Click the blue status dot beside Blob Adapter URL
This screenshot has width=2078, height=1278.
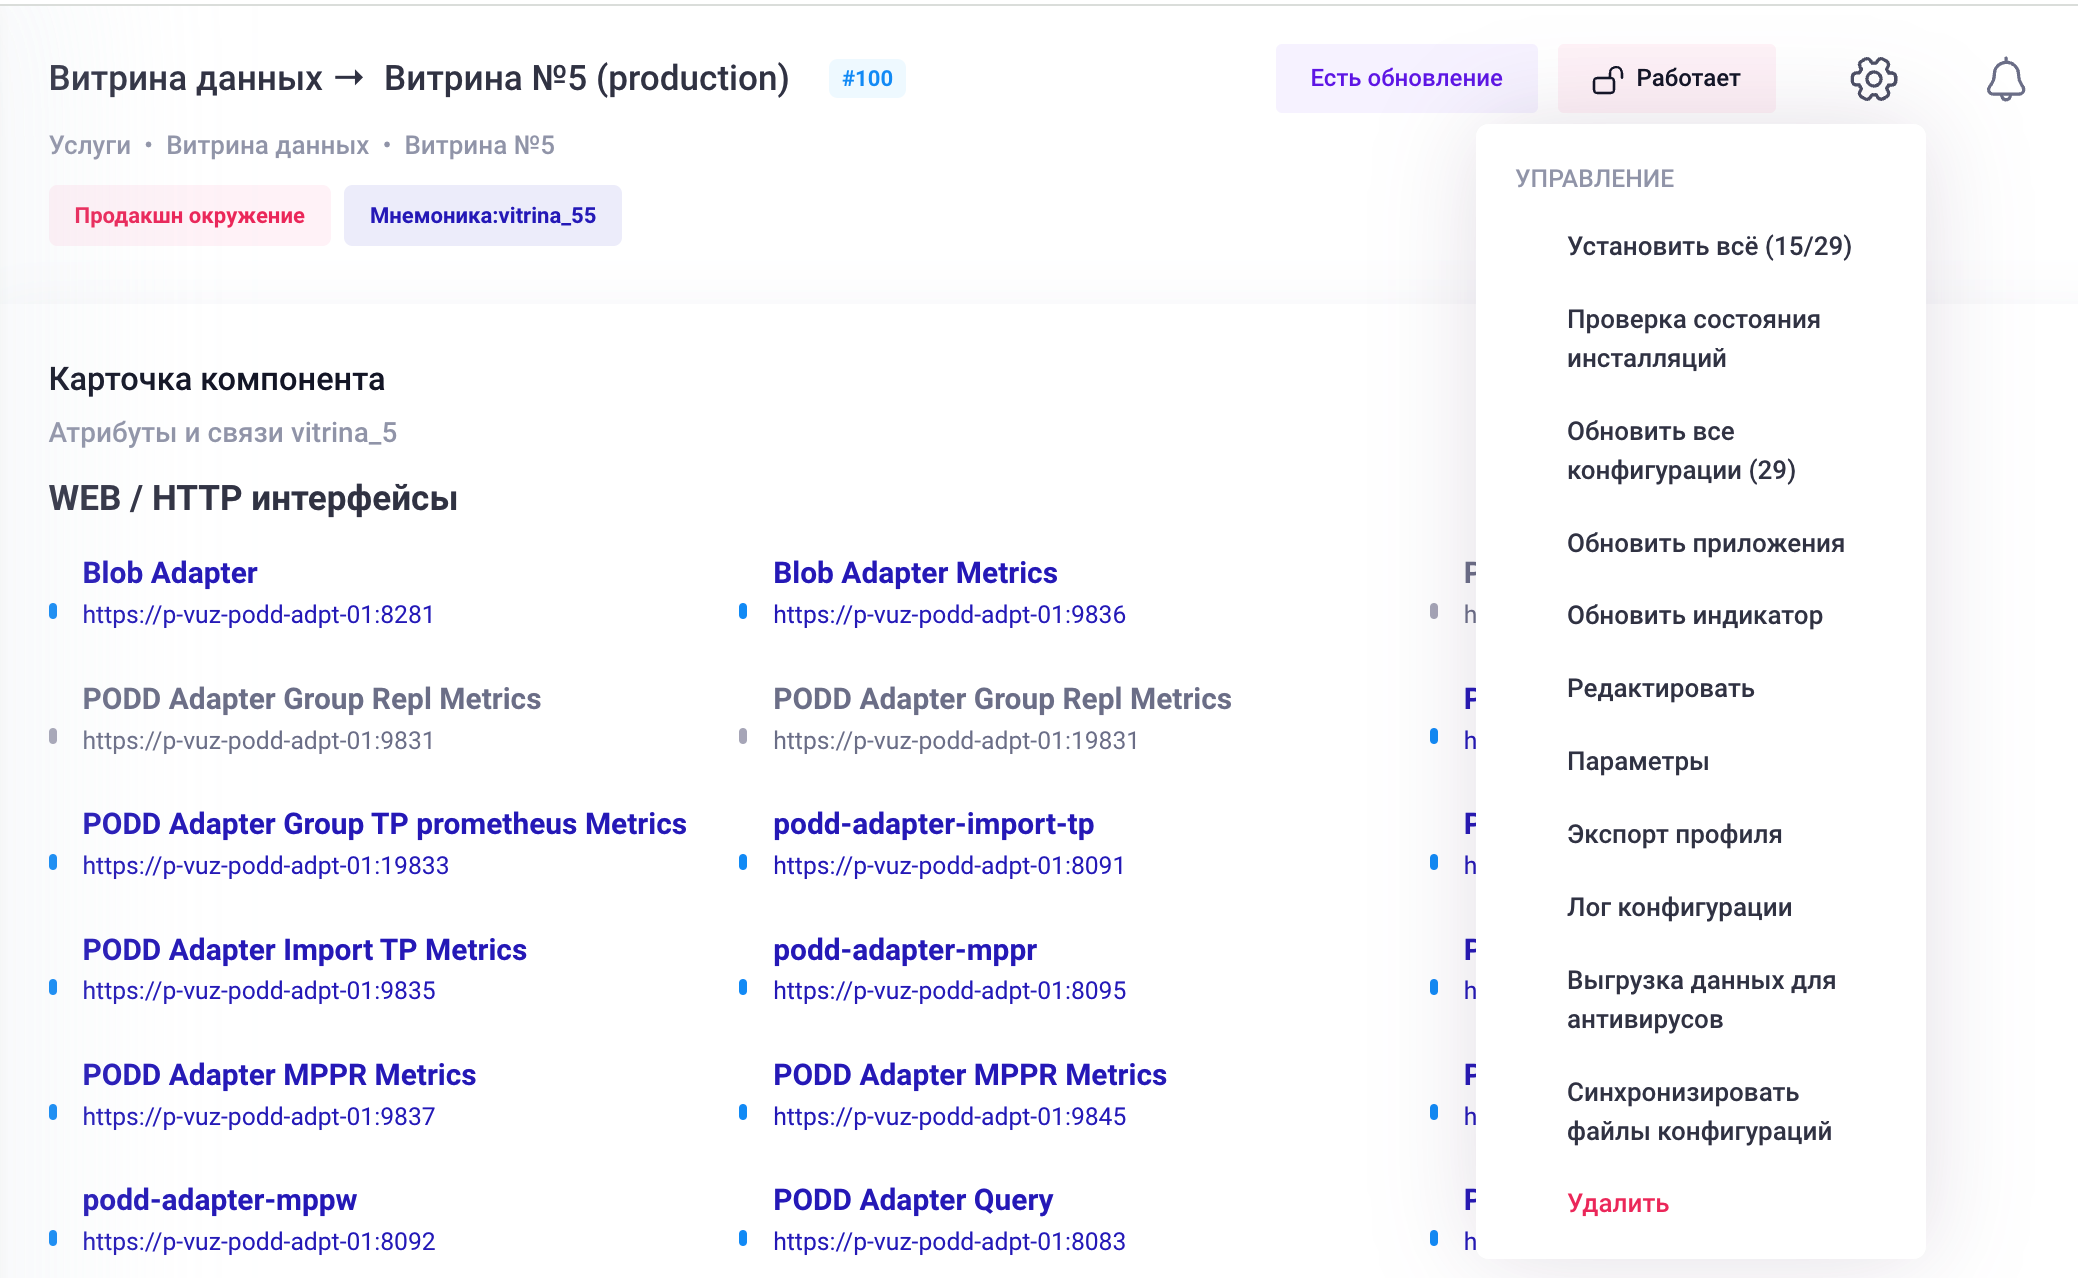55,613
